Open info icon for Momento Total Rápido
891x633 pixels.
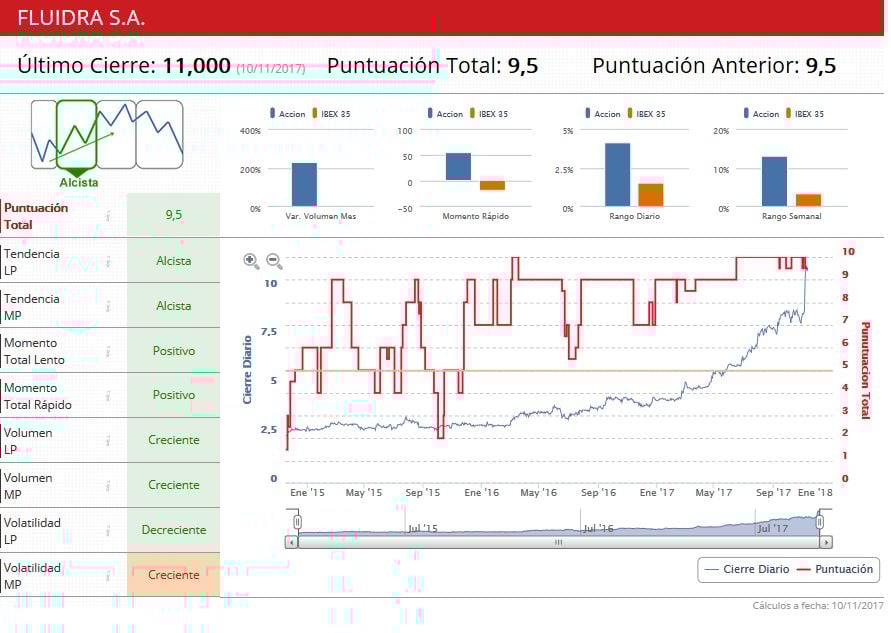tap(108, 395)
